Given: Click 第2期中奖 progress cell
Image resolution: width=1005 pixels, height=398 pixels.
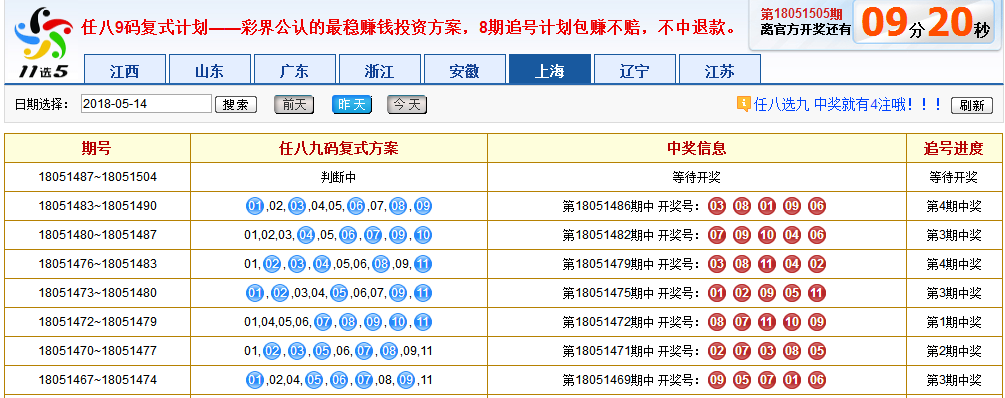Looking at the screenshot, I should coord(954,351).
